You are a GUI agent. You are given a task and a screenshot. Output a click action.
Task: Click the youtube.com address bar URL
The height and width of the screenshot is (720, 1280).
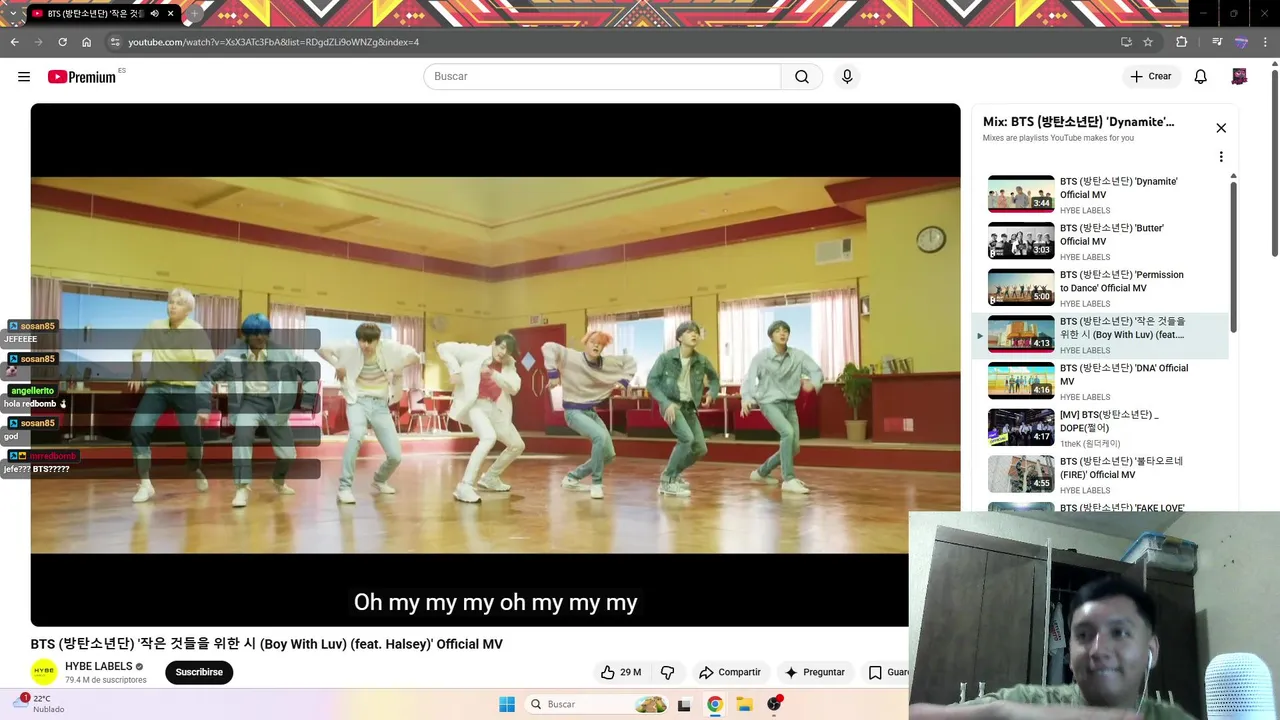[273, 42]
